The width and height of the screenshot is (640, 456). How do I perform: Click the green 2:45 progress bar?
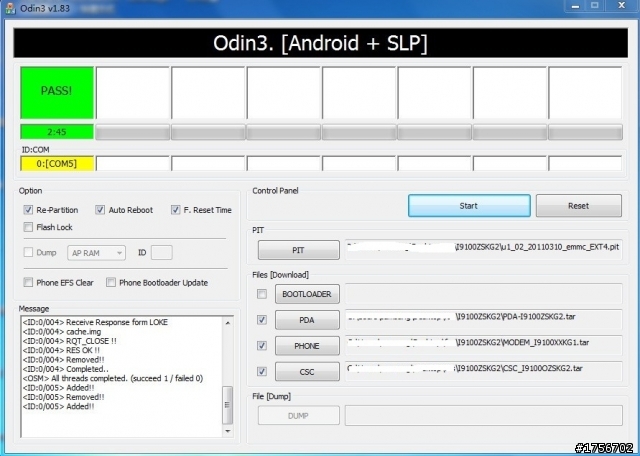click(x=57, y=132)
